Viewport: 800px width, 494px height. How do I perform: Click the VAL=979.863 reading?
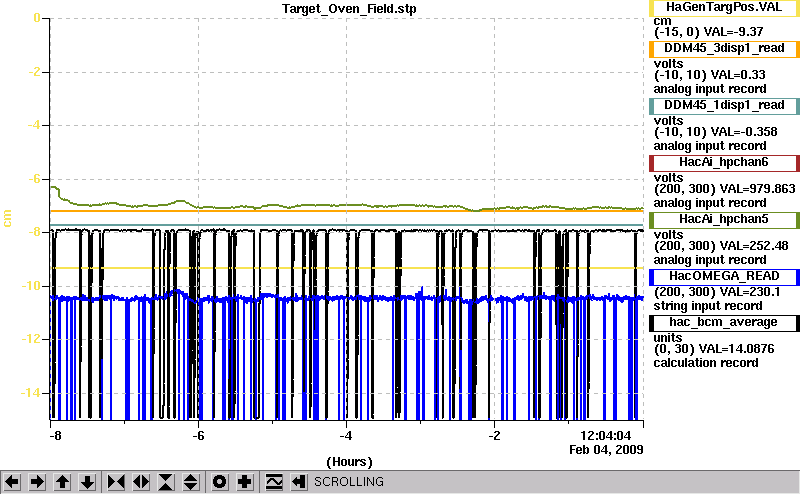click(x=753, y=189)
